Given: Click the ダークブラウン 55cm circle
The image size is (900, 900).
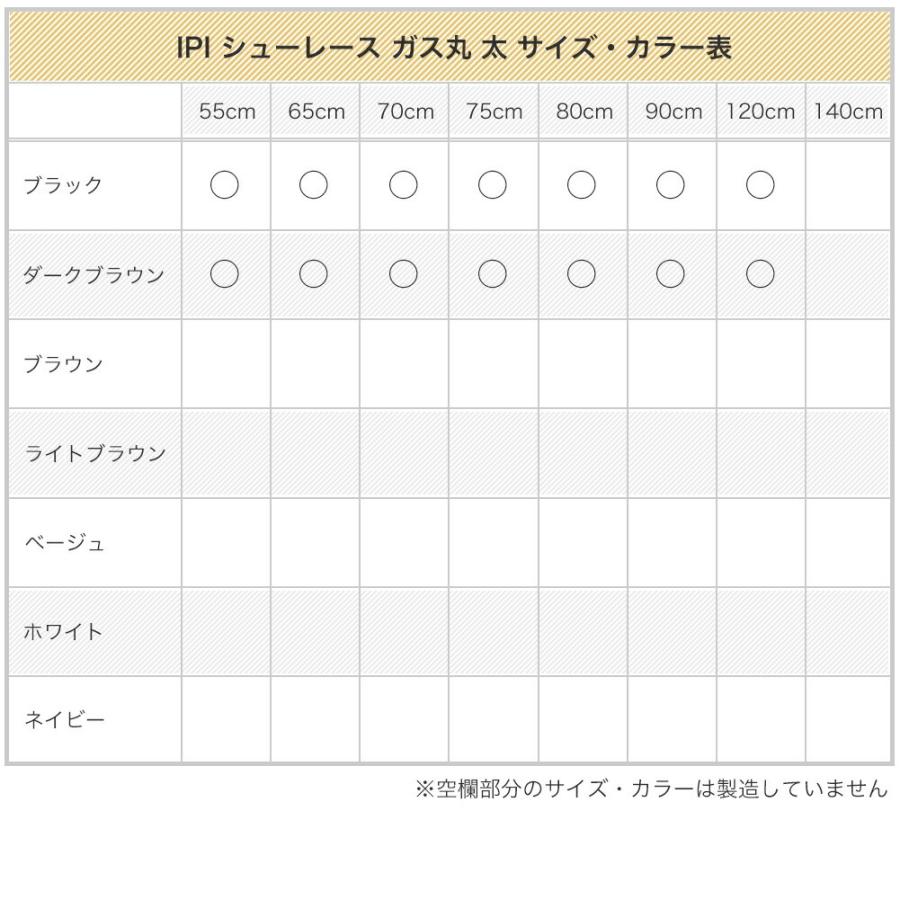Looking at the screenshot, I should pos(225,274).
